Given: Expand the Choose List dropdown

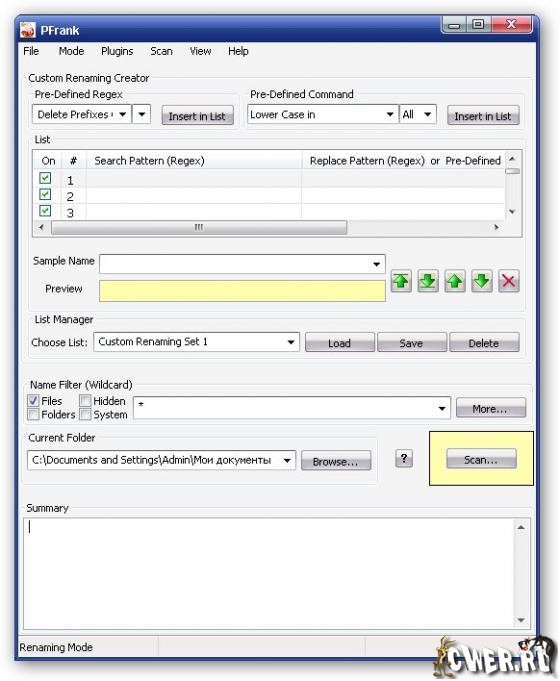Looking at the screenshot, I should pyautogui.click(x=196, y=342).
